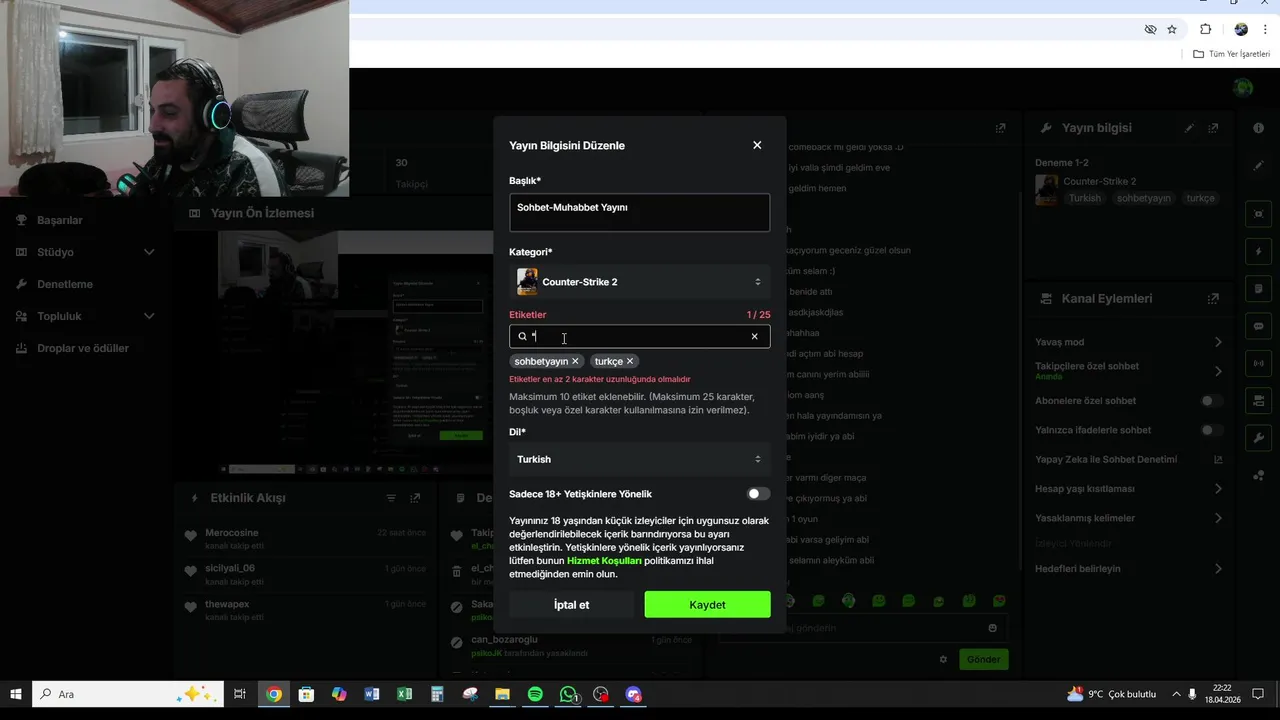Open Spotify from the taskbar

[x=535, y=694]
